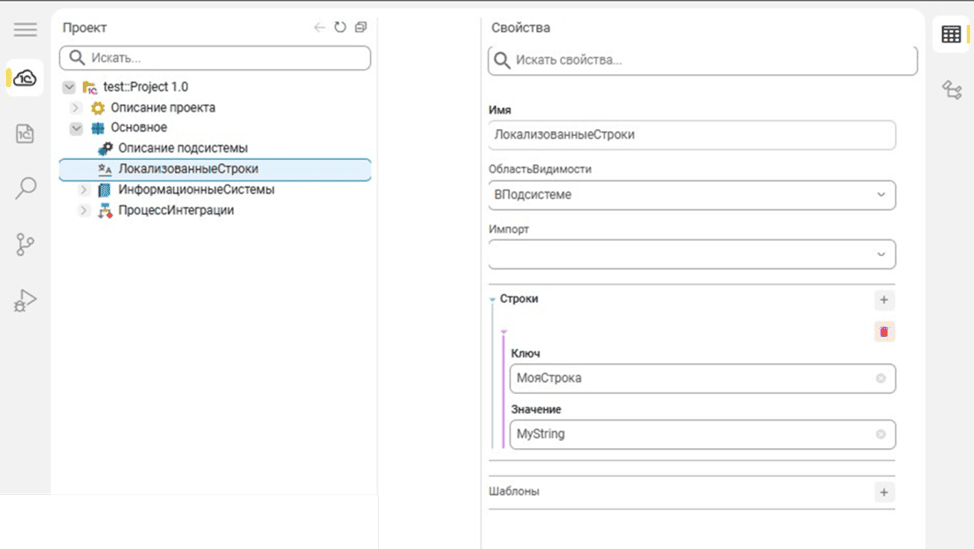Open the hamburger main menu
Image resolution: width=974 pixels, height=549 pixels.
(25, 30)
